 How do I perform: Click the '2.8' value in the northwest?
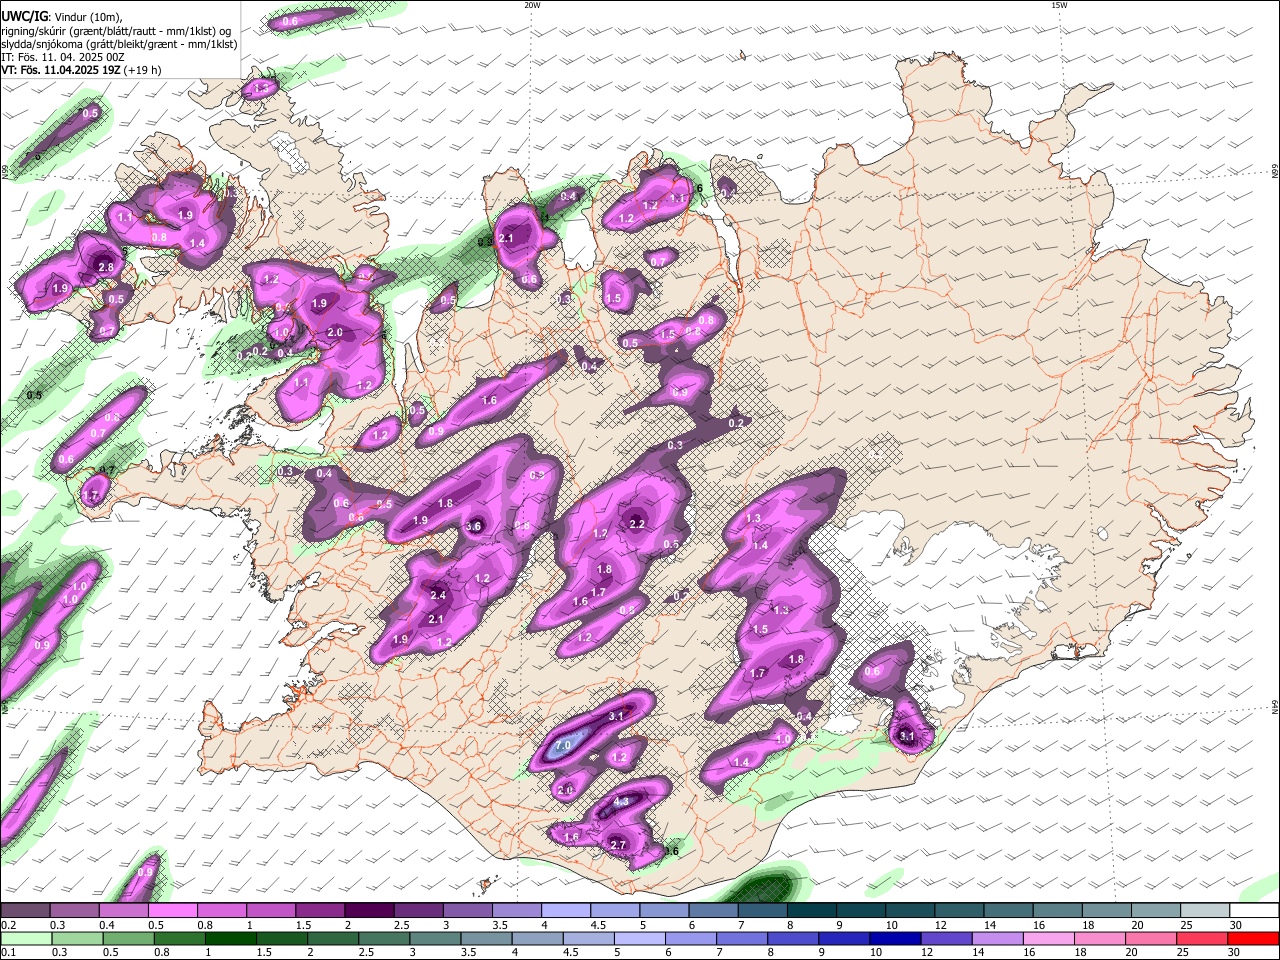click(105, 267)
